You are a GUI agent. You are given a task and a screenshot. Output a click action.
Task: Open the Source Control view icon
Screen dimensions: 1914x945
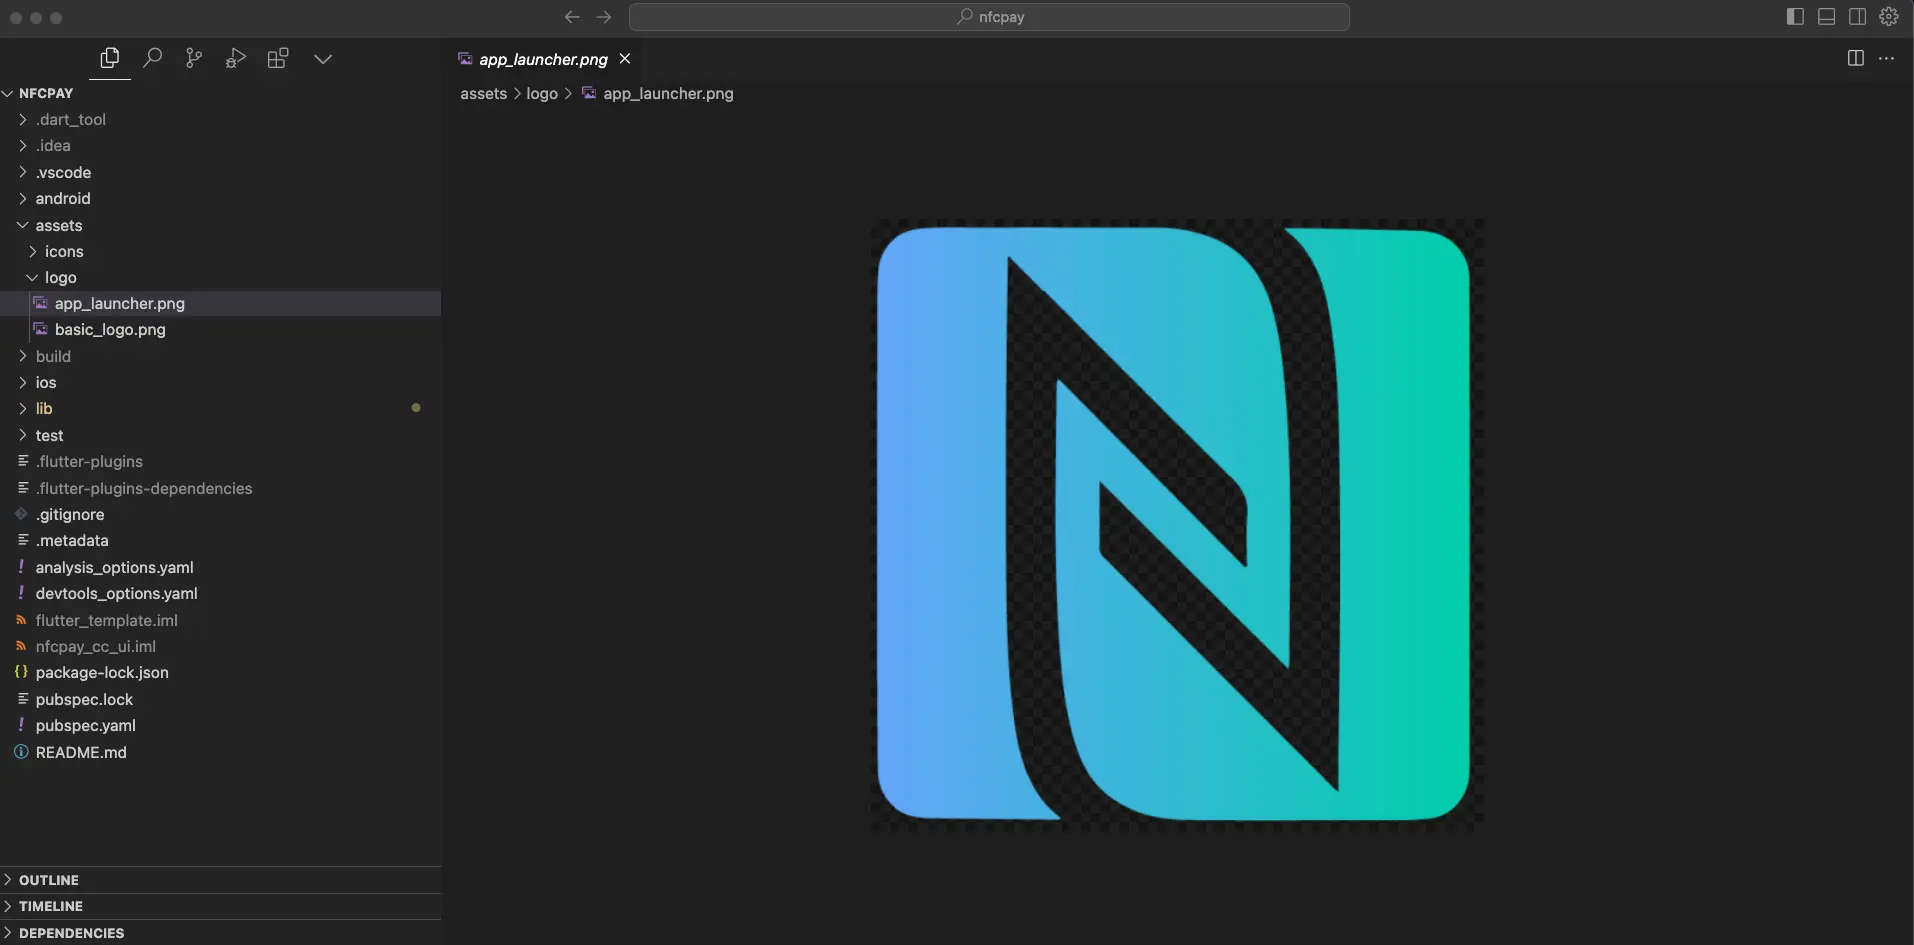click(x=193, y=58)
